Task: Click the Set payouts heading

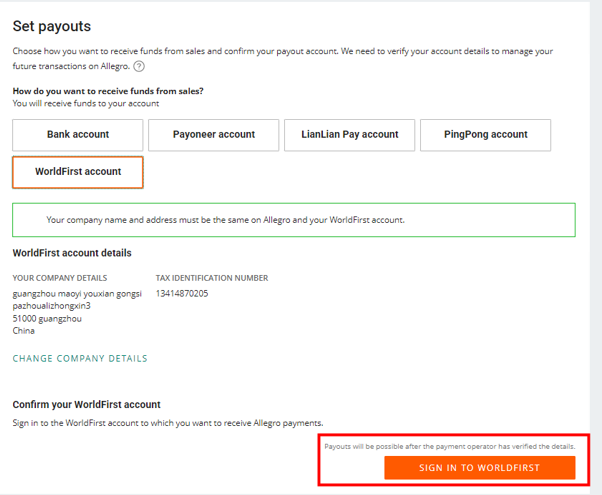Action: 51,26
